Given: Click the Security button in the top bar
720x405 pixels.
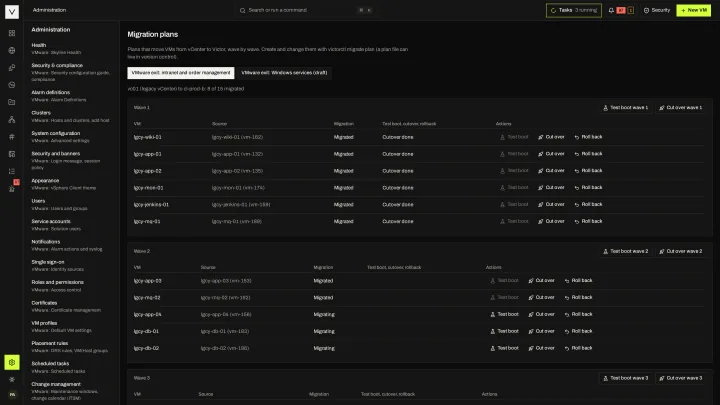Looking at the screenshot, I should click(657, 10).
